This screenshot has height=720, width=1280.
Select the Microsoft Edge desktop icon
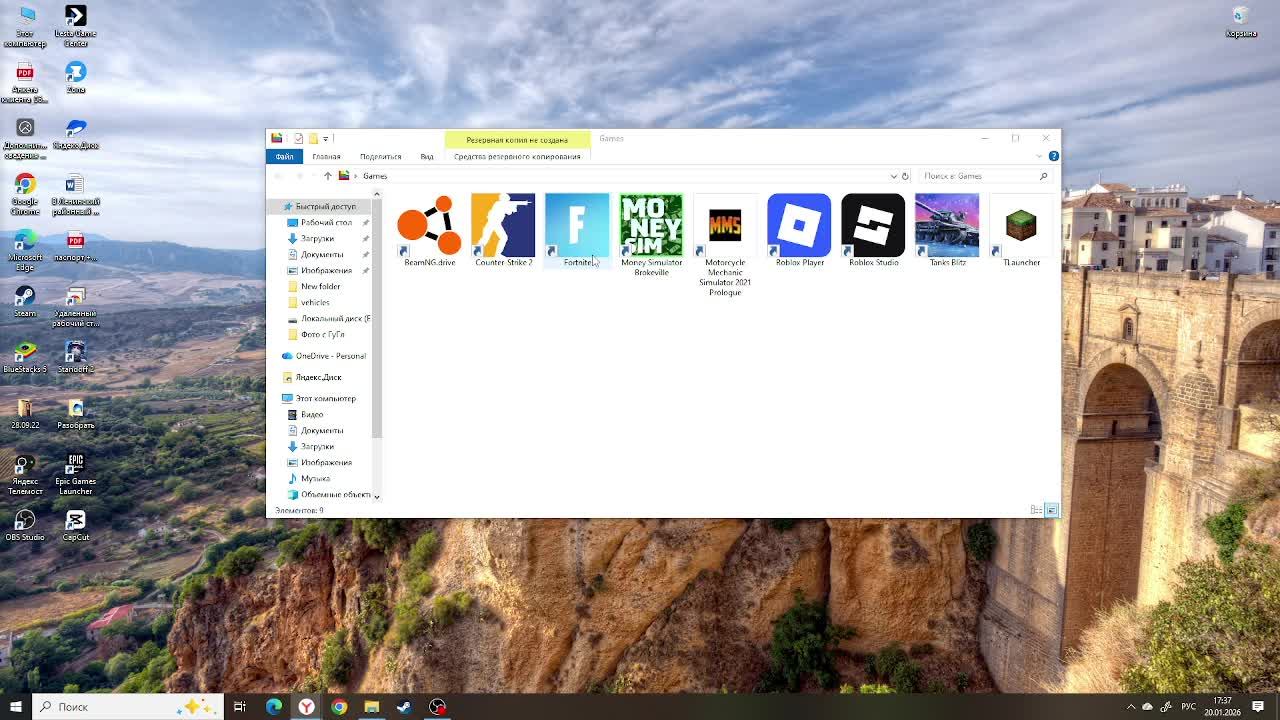[x=25, y=250]
